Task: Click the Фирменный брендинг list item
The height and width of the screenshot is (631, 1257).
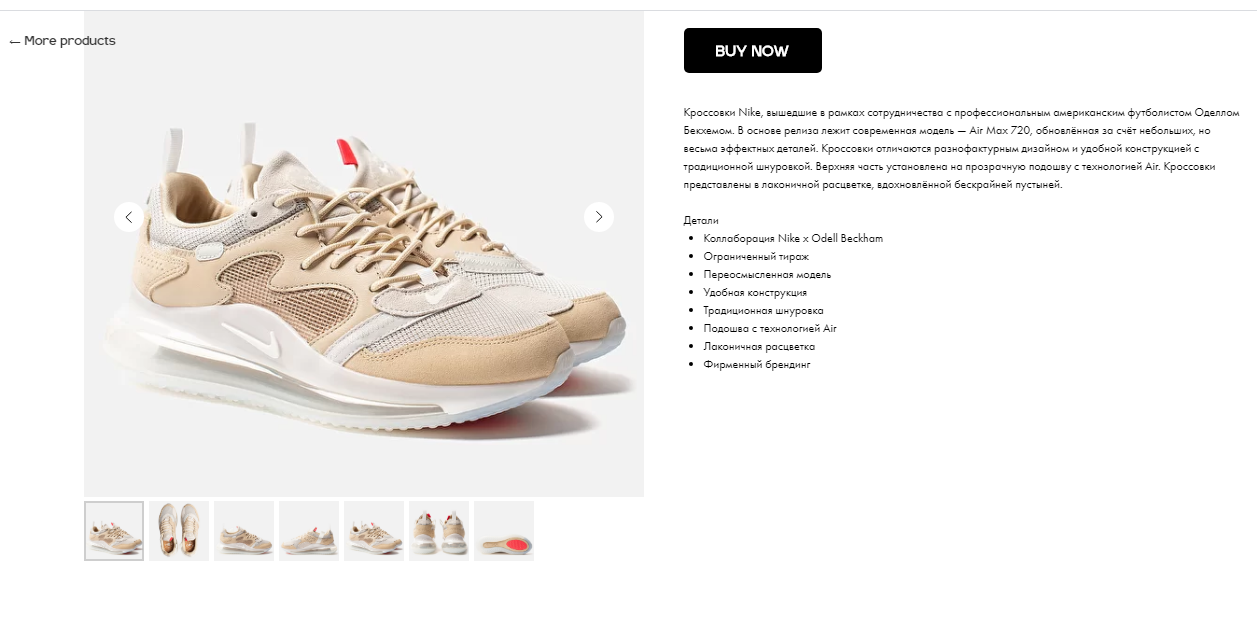Action: pyautogui.click(x=757, y=364)
